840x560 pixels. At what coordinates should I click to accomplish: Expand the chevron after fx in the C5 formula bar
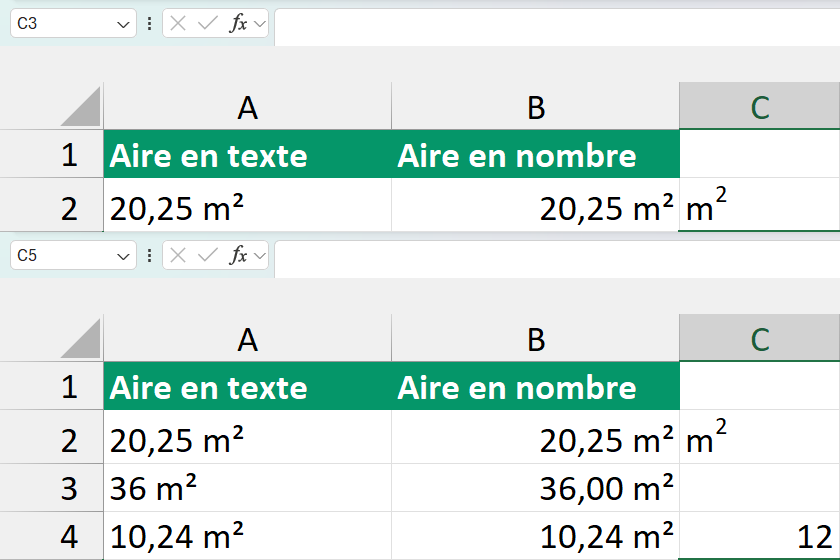[260, 256]
